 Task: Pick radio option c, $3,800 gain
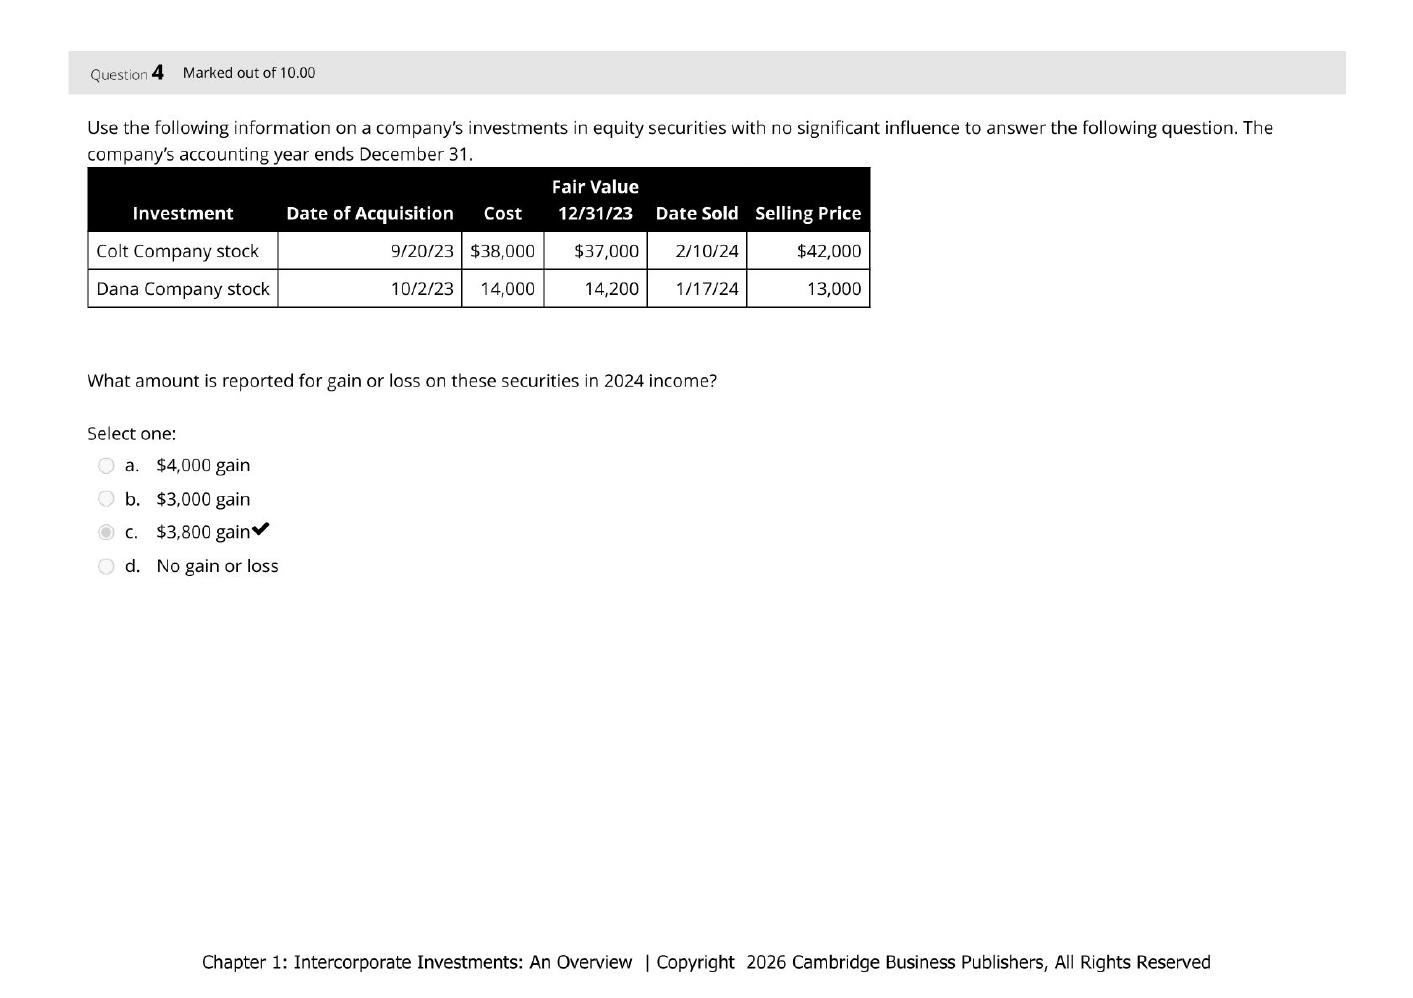click(106, 532)
